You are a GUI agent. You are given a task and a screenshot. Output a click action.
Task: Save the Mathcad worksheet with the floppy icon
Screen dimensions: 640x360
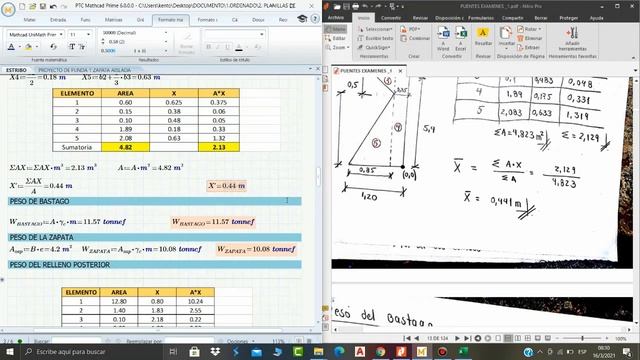[42, 7]
